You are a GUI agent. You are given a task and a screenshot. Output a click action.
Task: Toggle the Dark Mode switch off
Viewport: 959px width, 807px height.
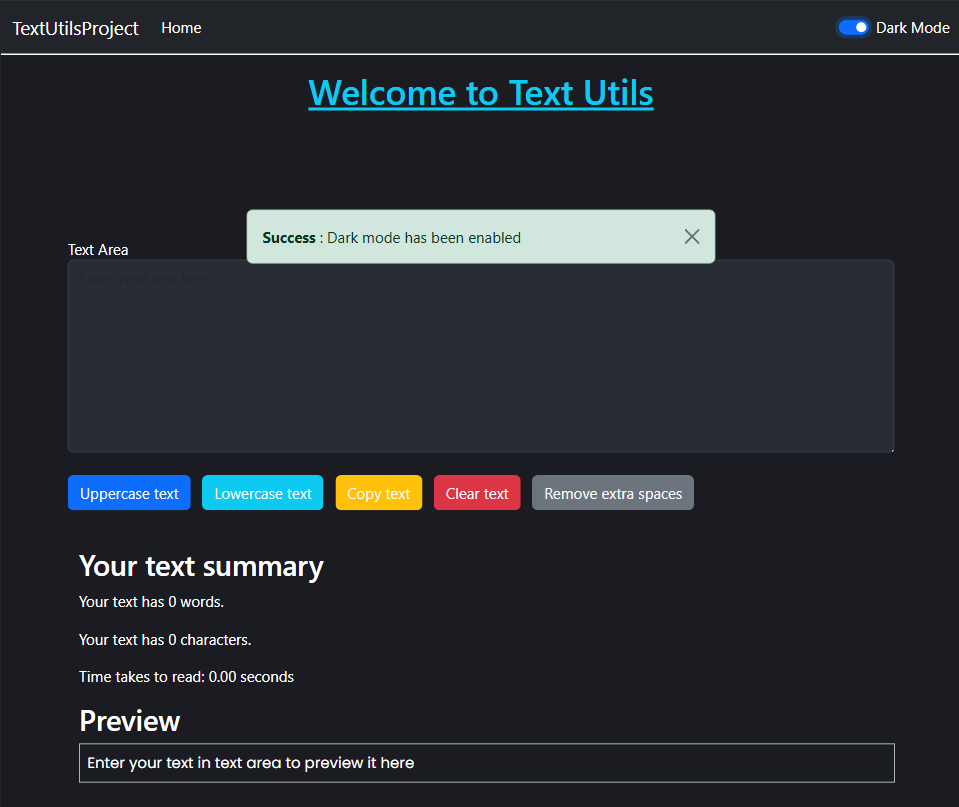853,28
